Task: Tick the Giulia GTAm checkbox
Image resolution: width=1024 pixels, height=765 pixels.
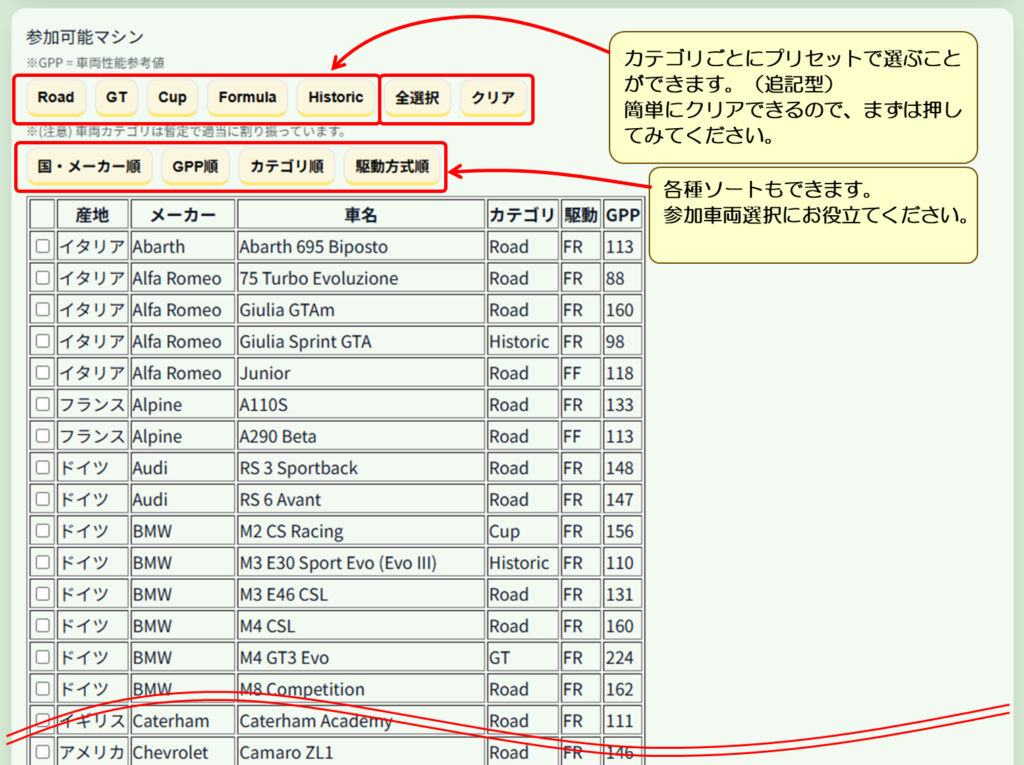Action: [42, 310]
